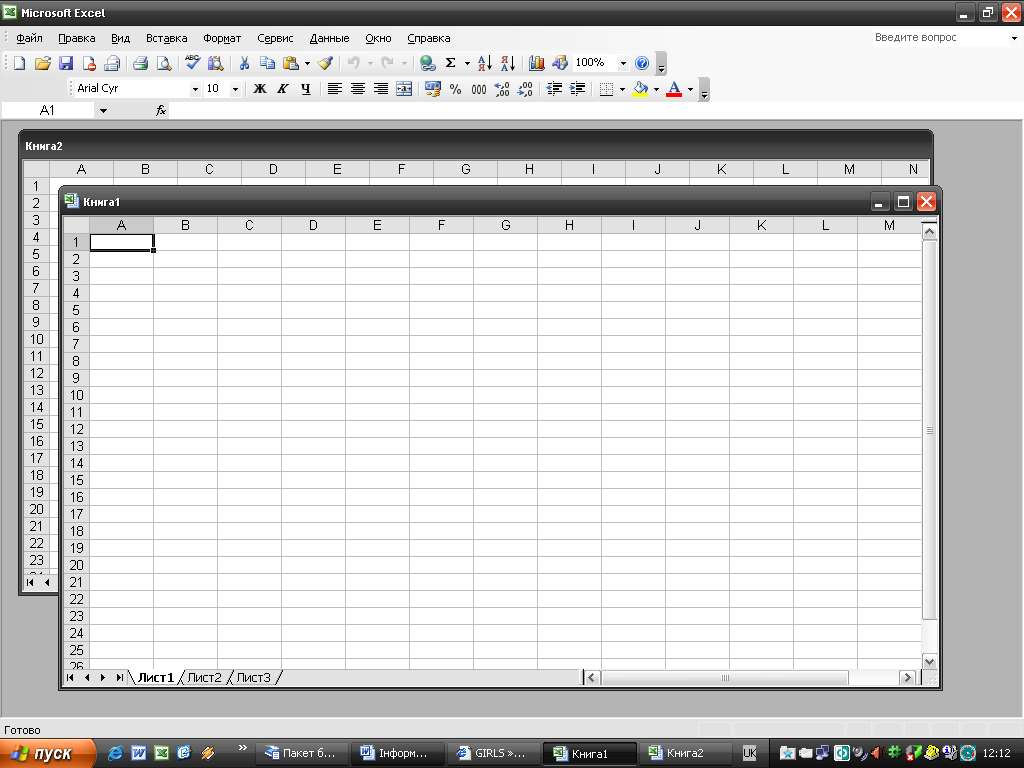Toggle align right
The width and height of the screenshot is (1024, 768).
pos(381,89)
